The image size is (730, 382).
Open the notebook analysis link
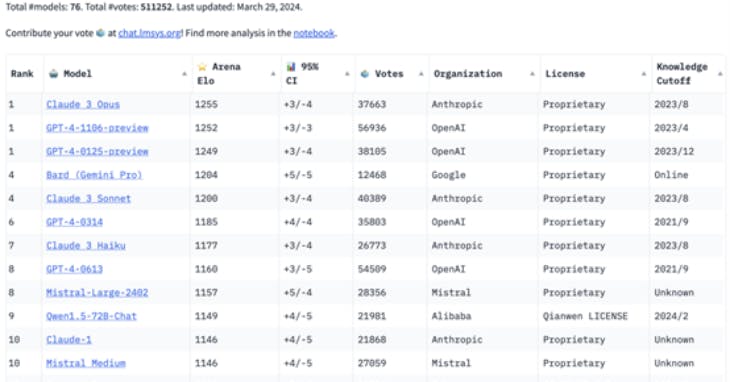pos(314,34)
